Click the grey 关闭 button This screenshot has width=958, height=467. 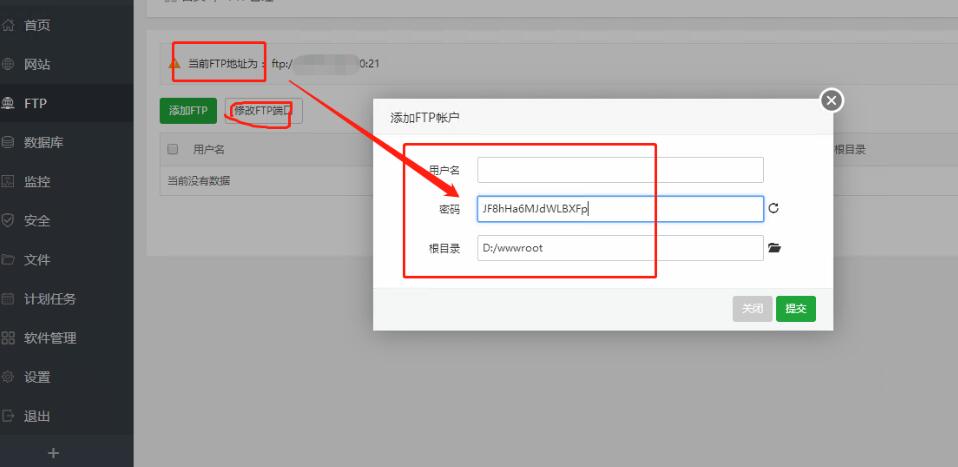[753, 309]
